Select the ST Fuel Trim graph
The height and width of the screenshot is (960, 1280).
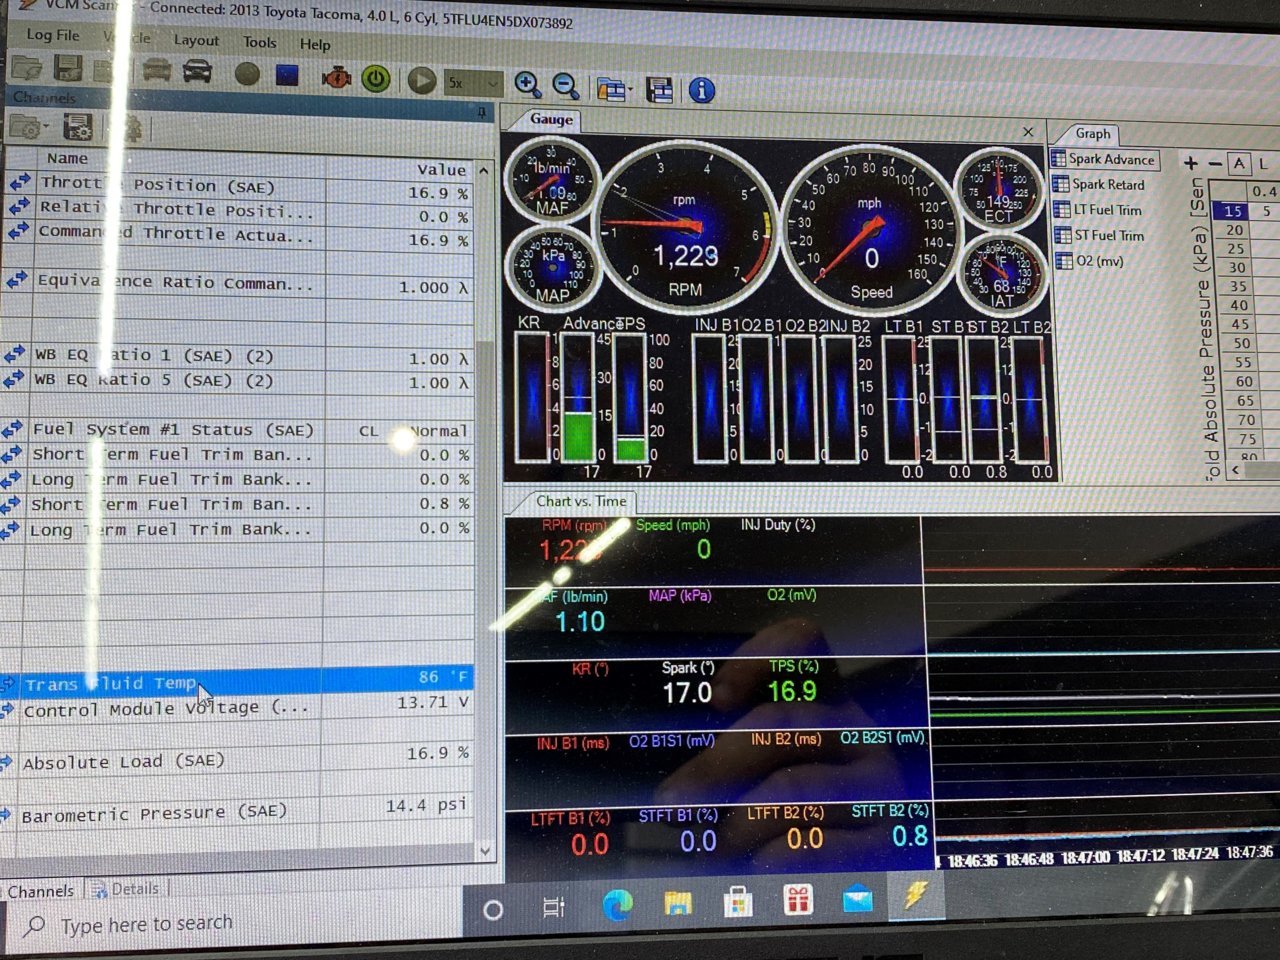(x=1100, y=236)
